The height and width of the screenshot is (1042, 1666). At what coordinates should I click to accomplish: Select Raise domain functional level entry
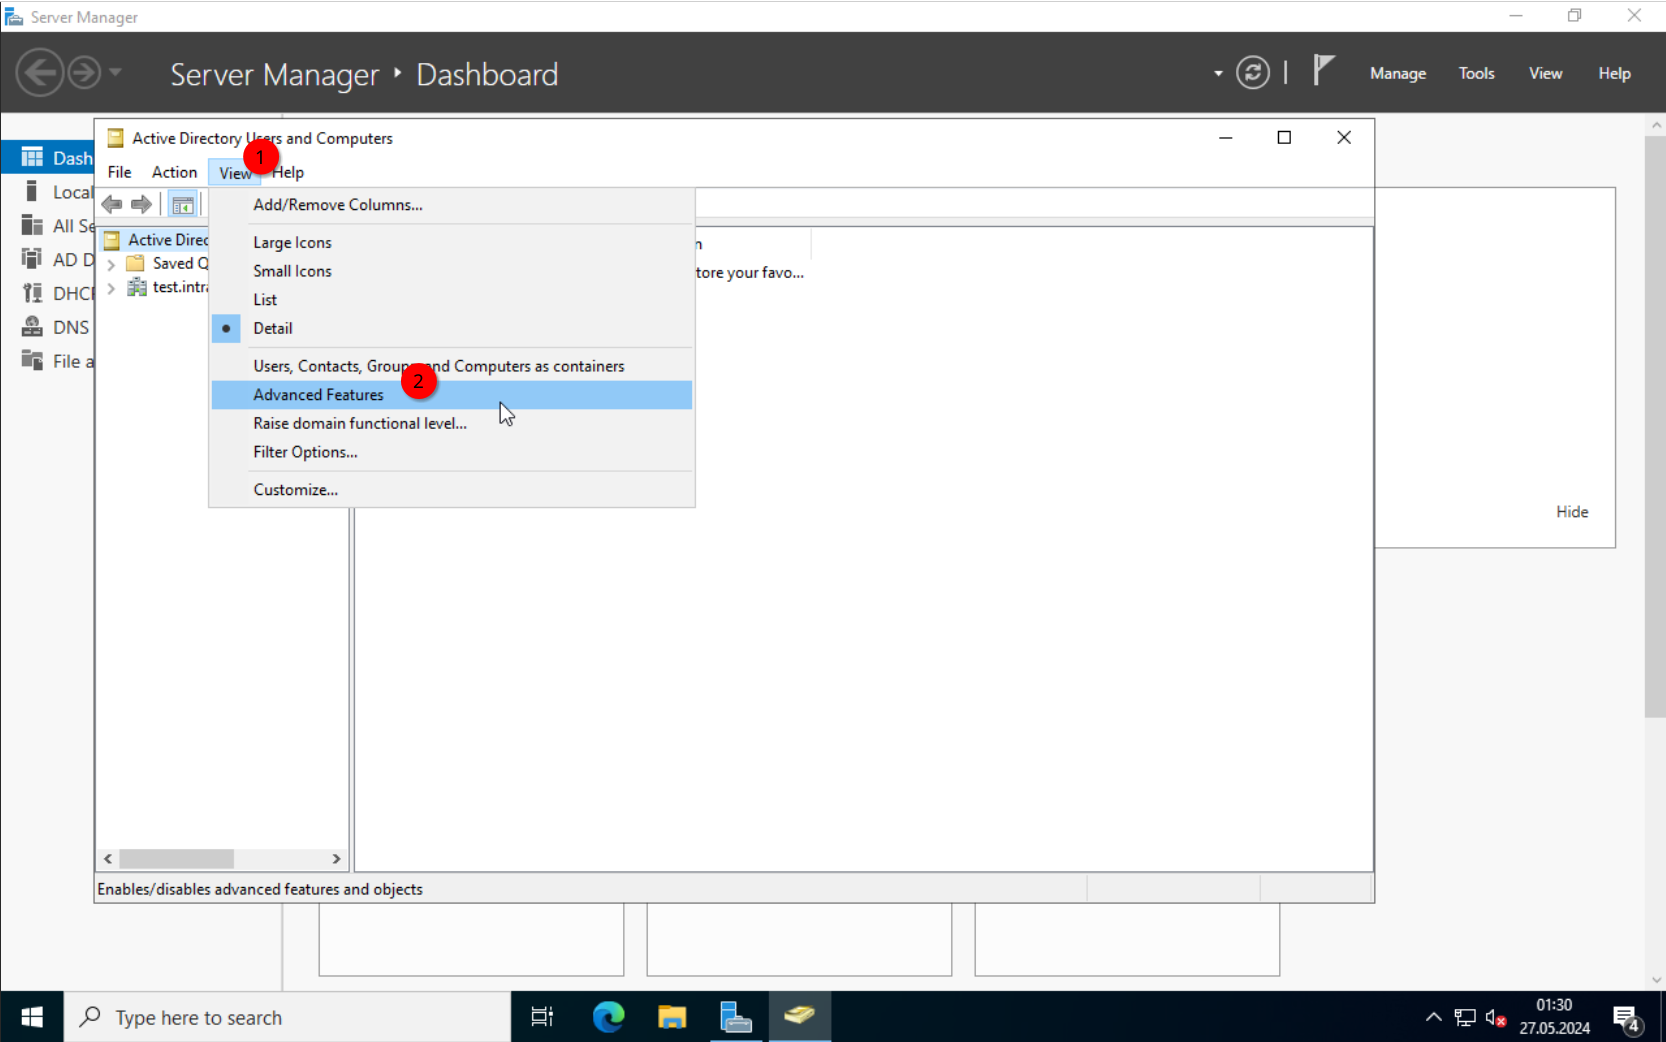[451, 423]
